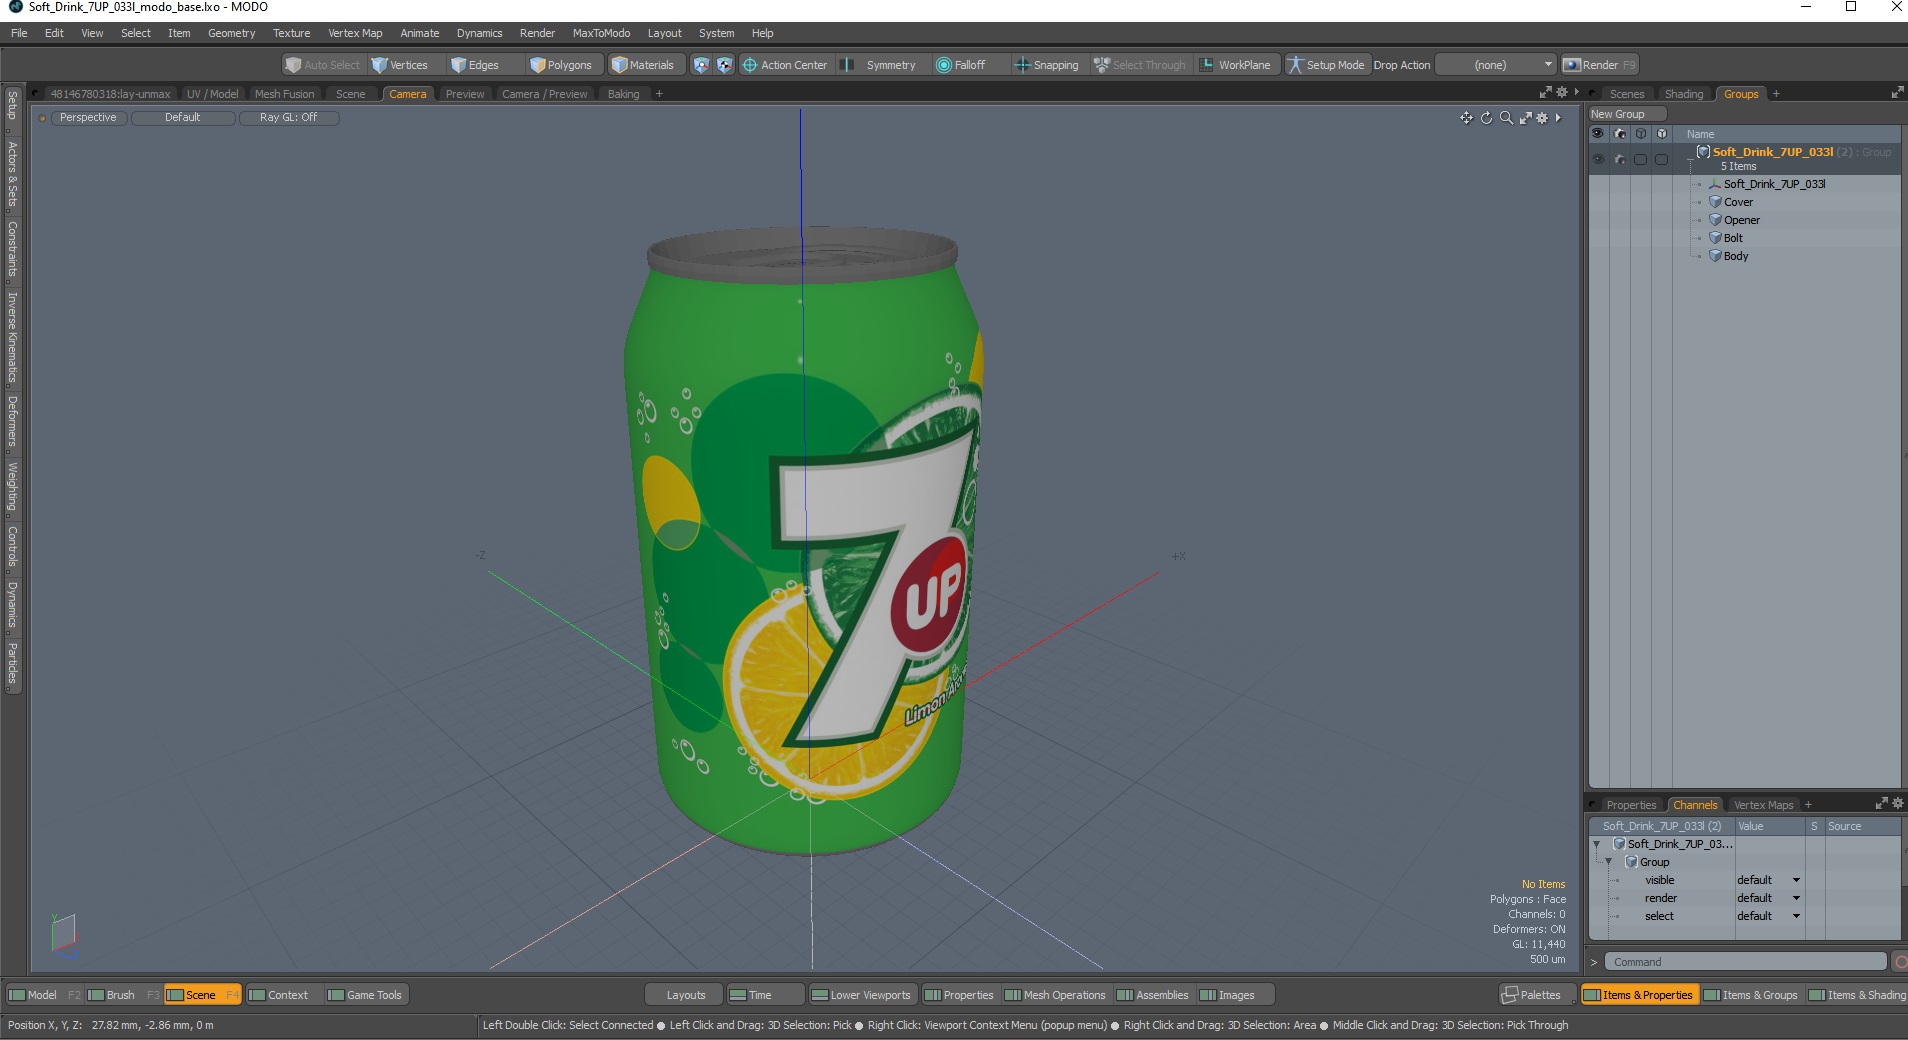Viewport: 1908px width, 1040px height.
Task: Collapse the Group node in Channels
Action: point(1609,862)
